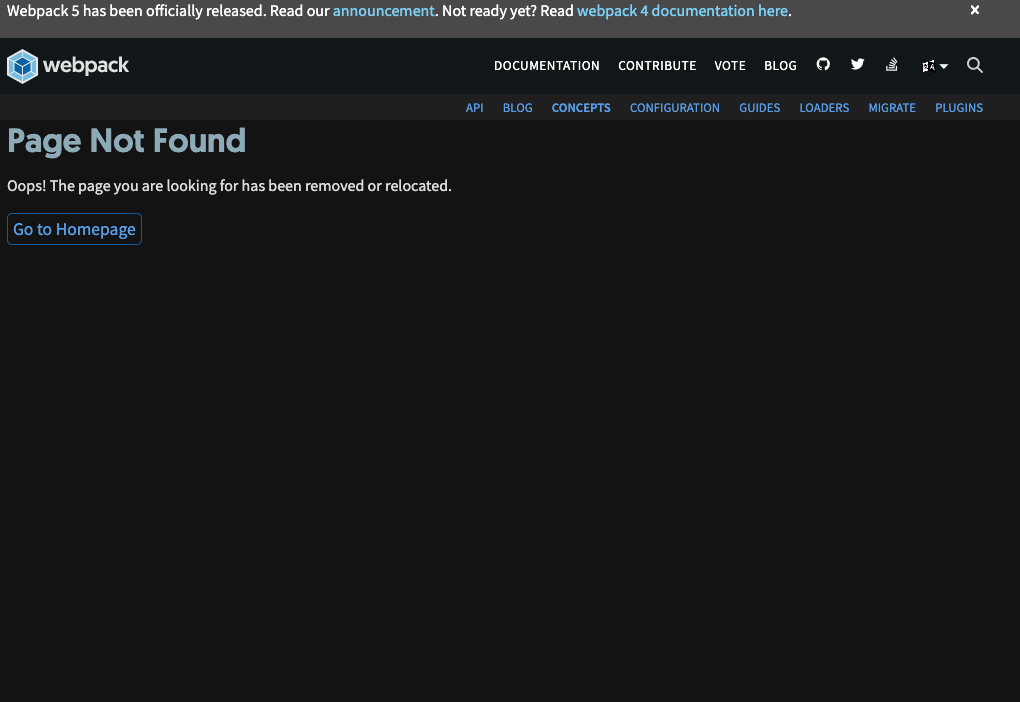Go to the Contribute page

click(657, 66)
